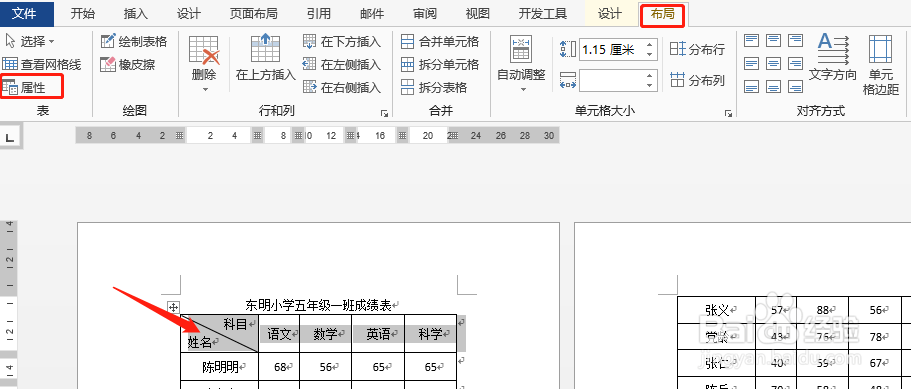Align cell text center right

pyautogui.click(x=795, y=63)
